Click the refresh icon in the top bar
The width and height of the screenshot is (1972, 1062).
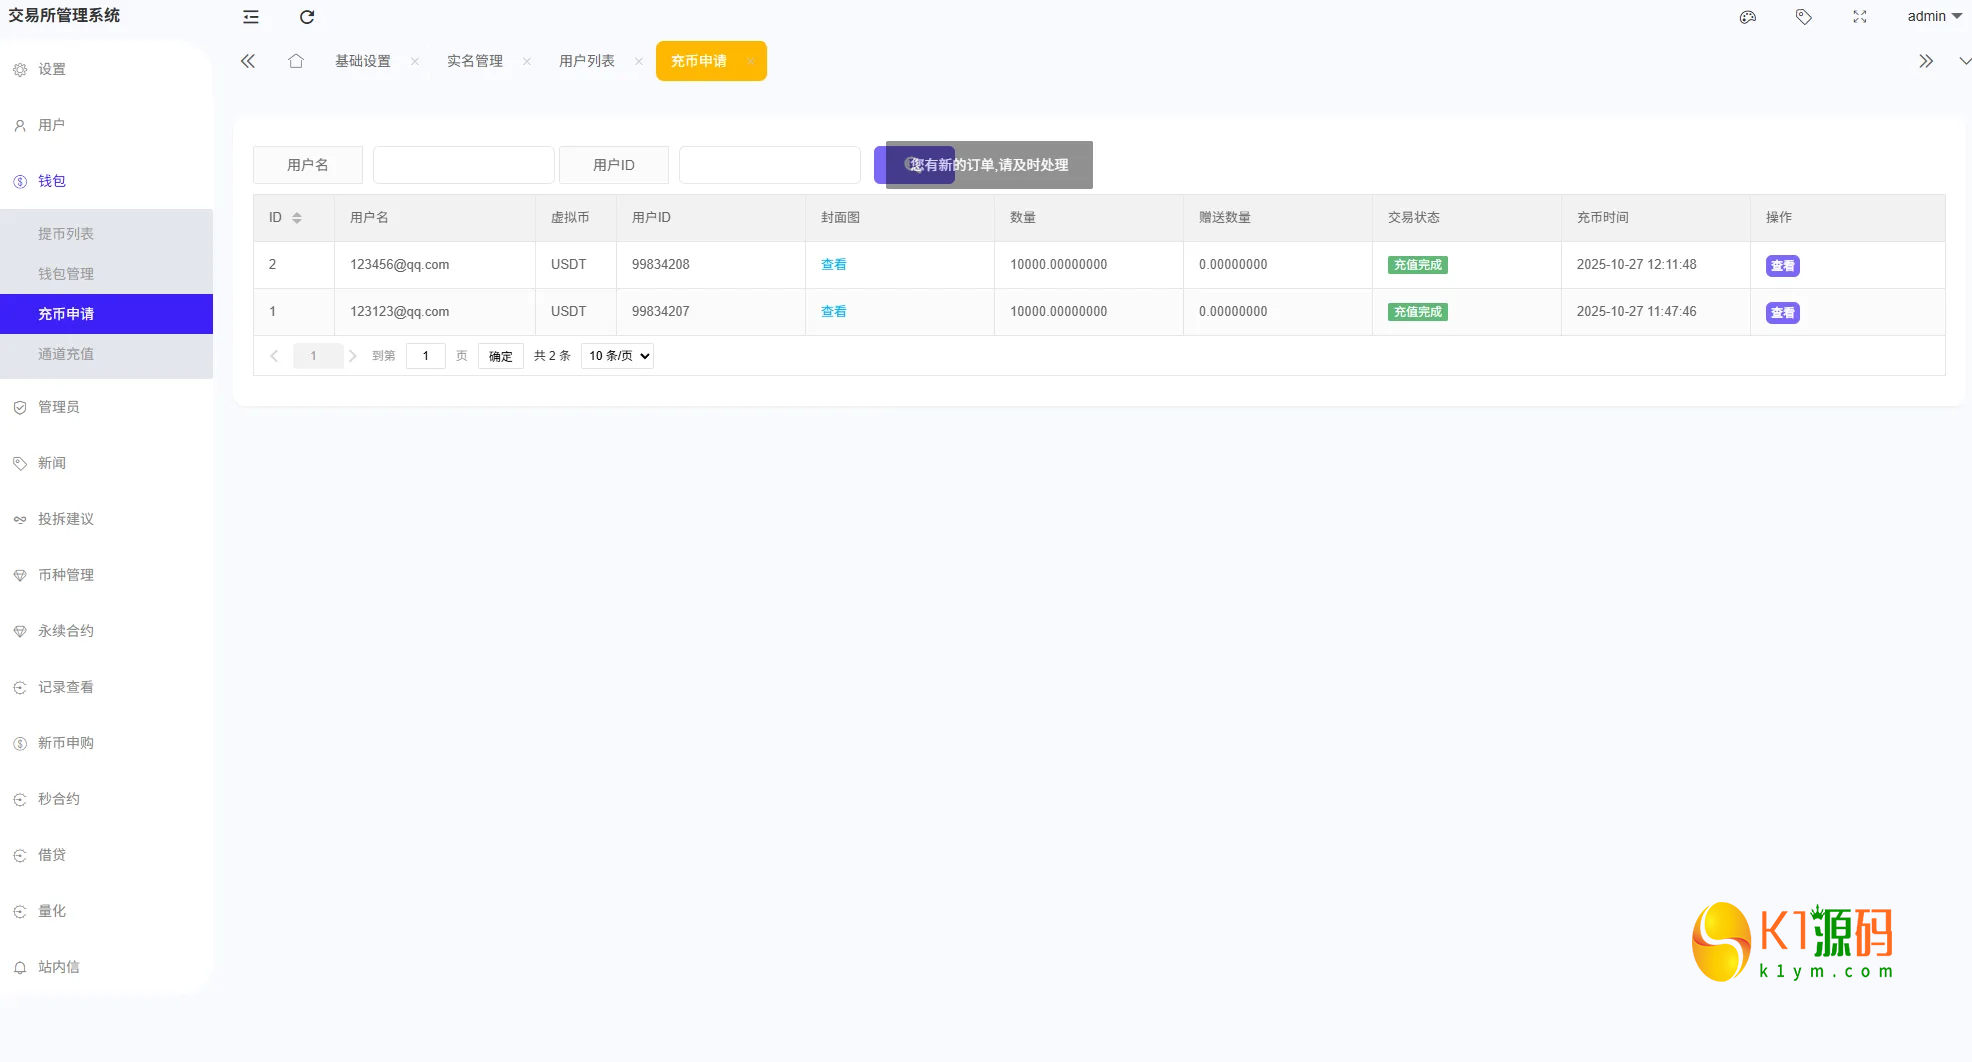coord(307,17)
